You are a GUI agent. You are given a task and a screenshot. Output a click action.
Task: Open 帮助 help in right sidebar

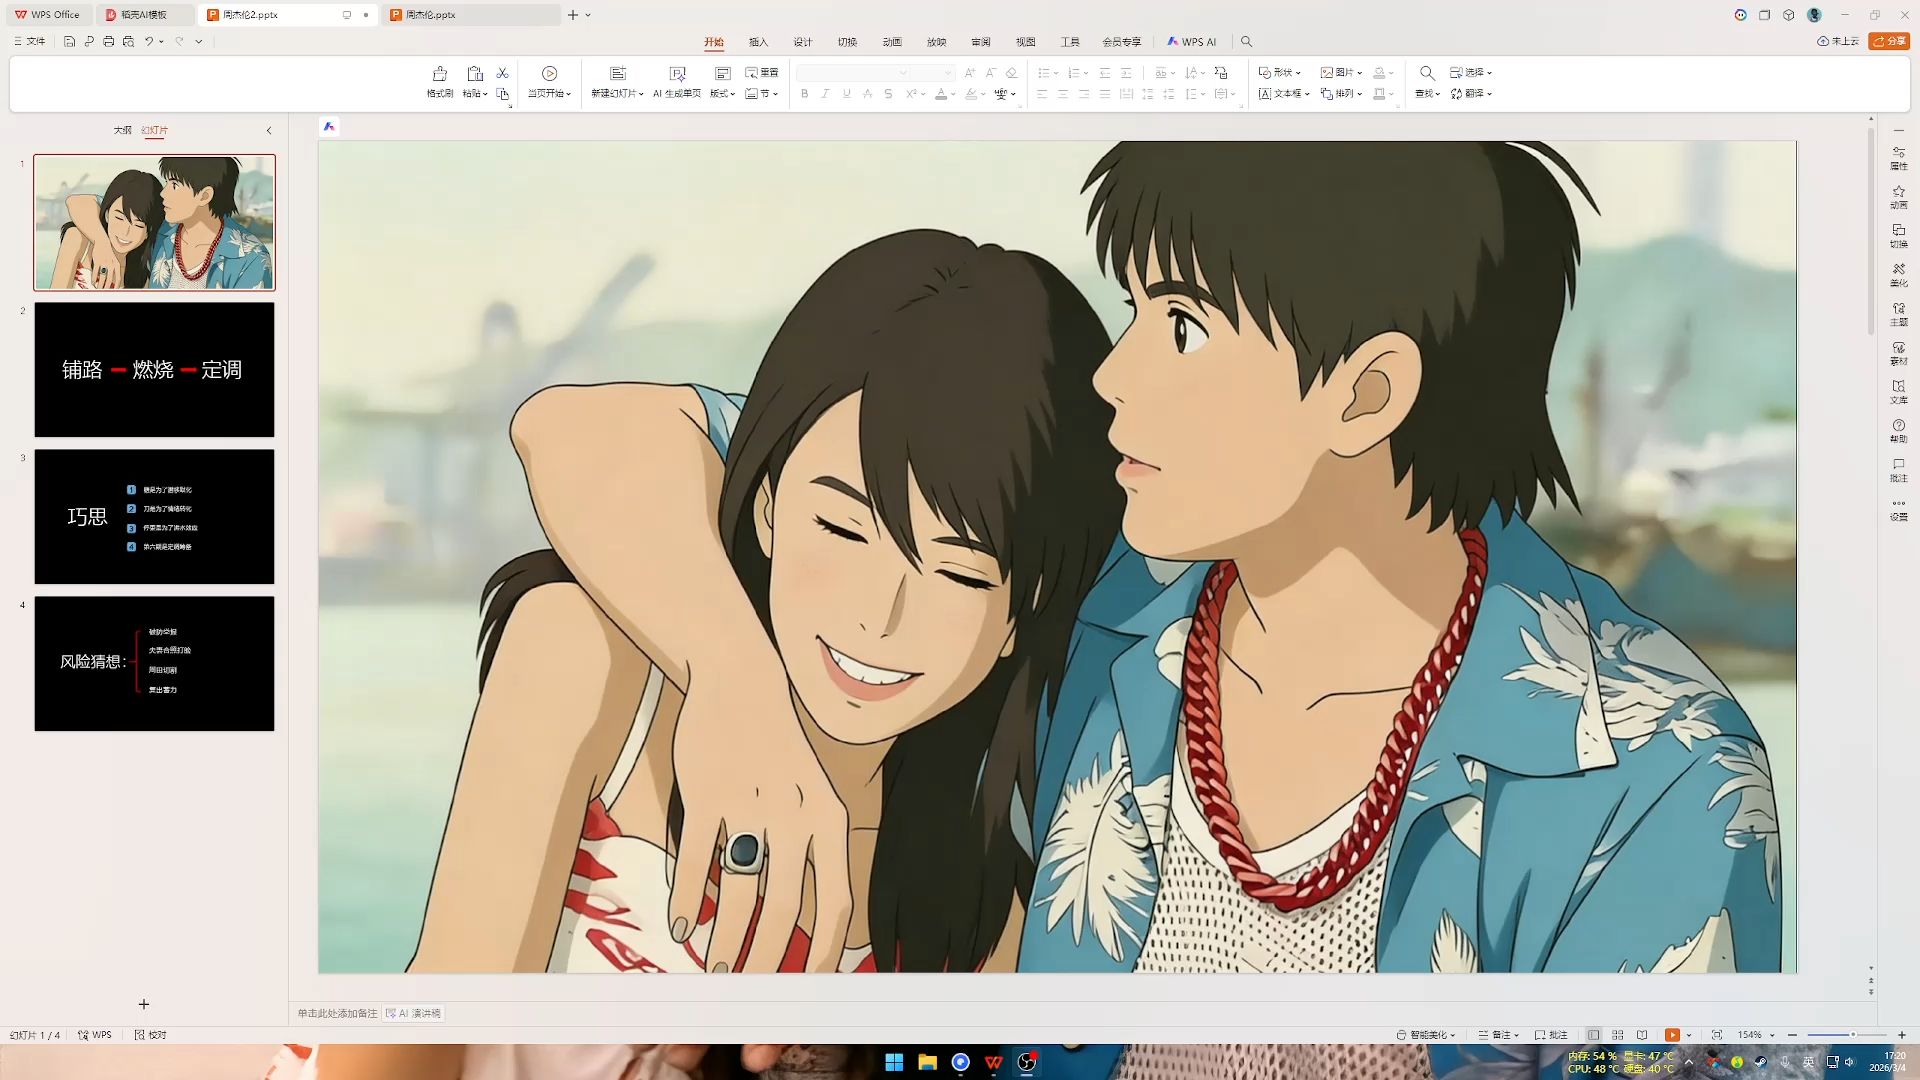click(x=1898, y=431)
